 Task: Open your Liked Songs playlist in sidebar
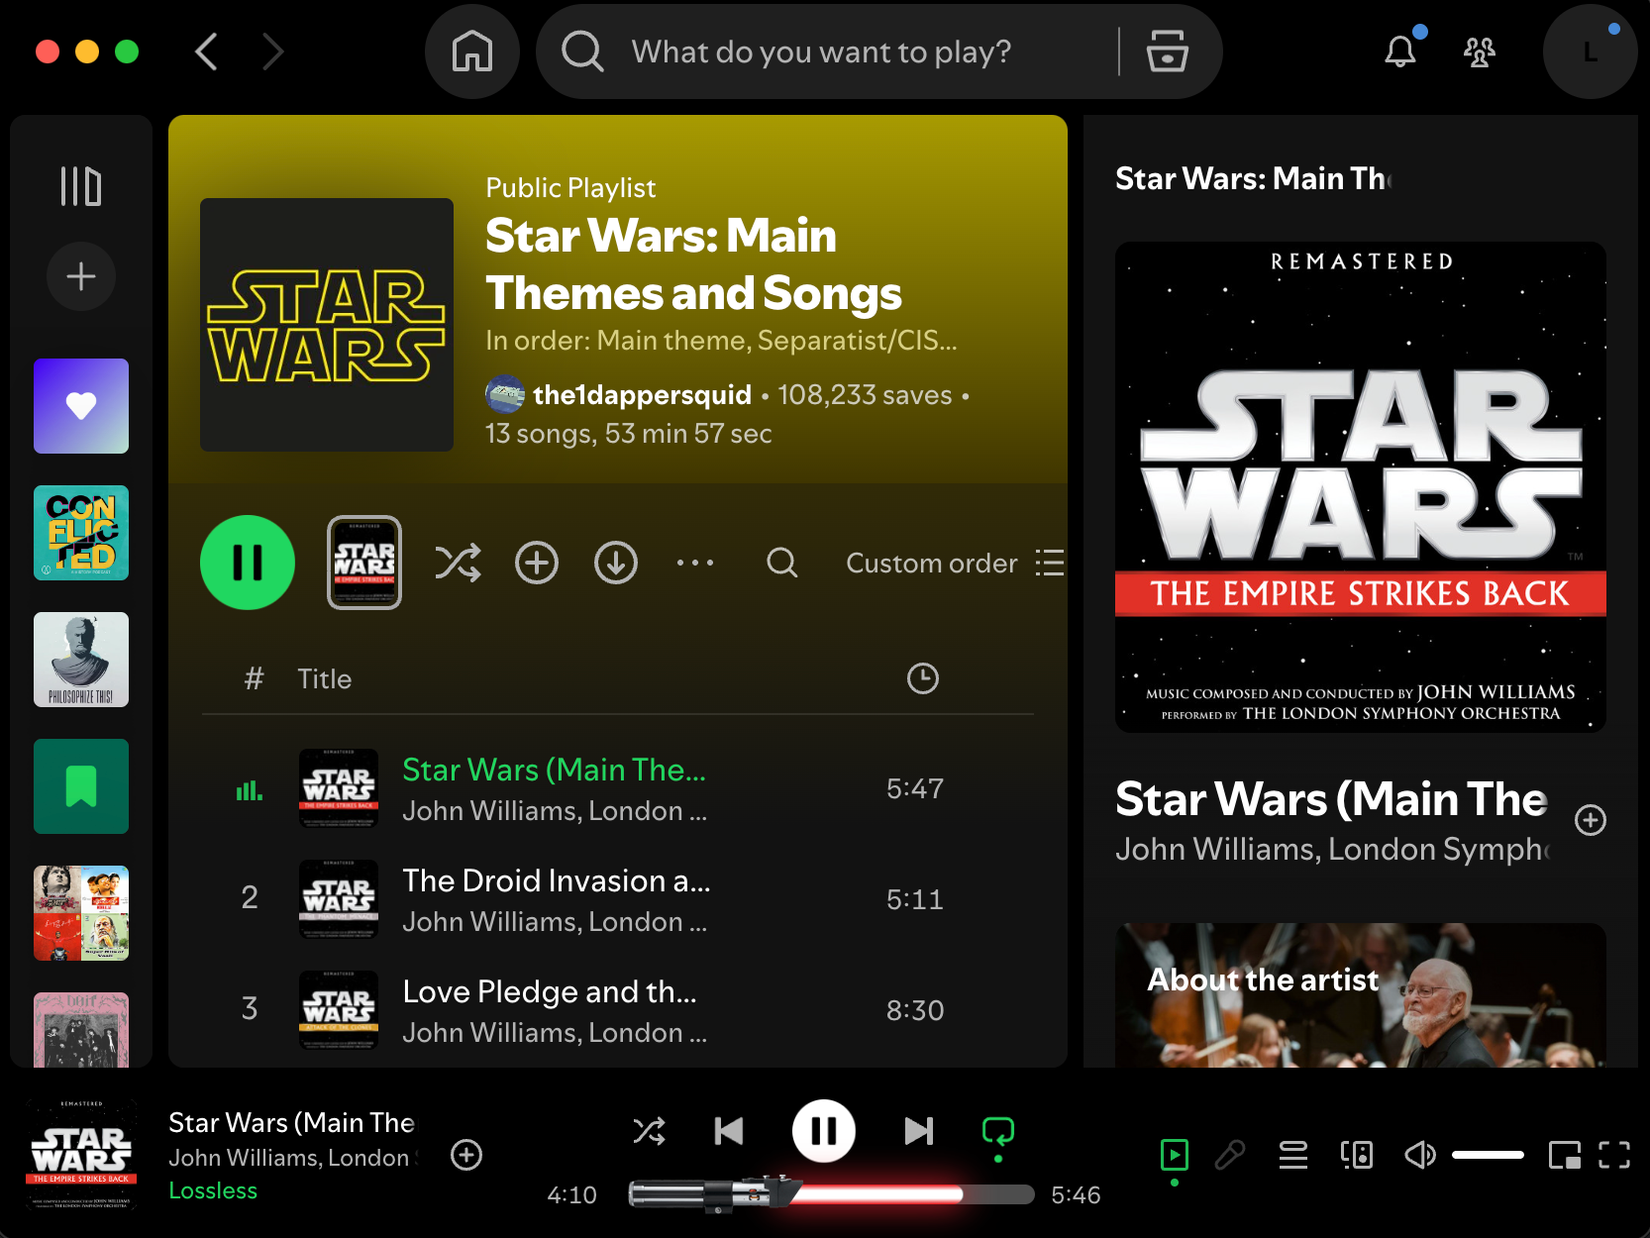click(x=80, y=405)
